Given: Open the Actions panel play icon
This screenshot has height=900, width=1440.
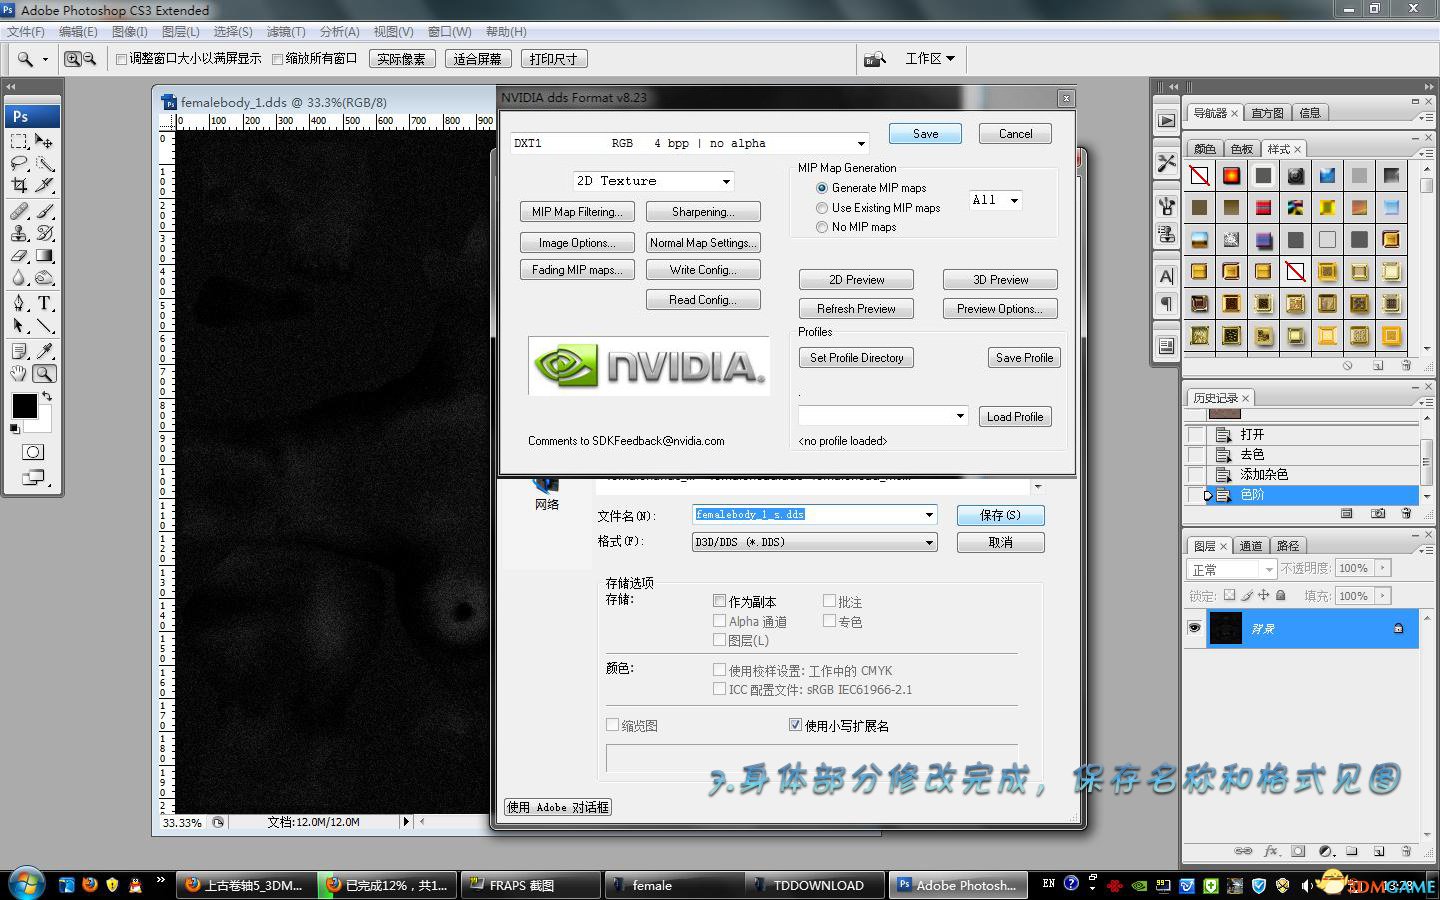Looking at the screenshot, I should [1166, 121].
